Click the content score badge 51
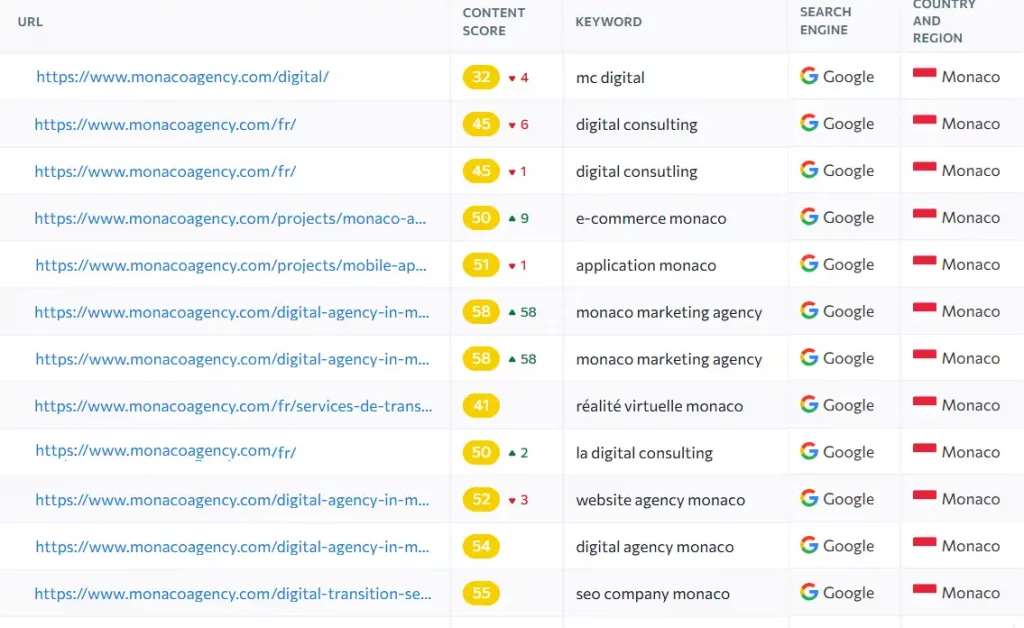The height and width of the screenshot is (628, 1024). (481, 265)
